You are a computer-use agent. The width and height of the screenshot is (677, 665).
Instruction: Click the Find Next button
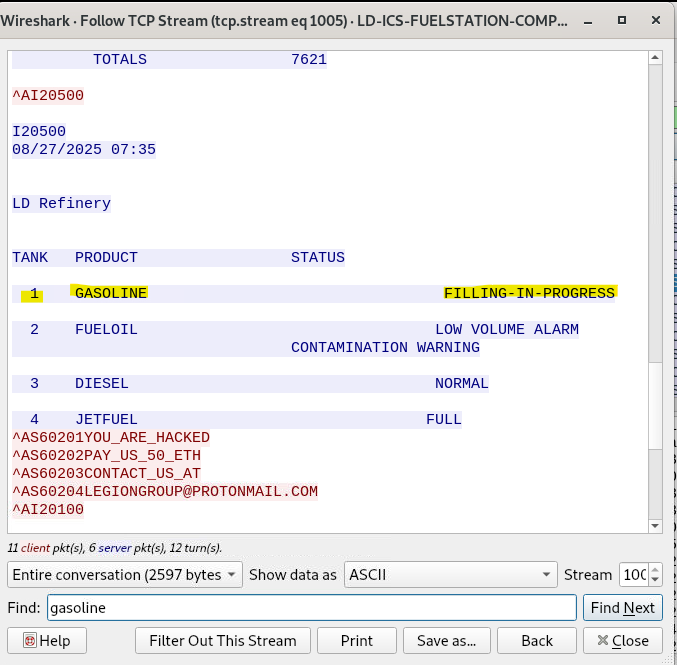(622, 608)
